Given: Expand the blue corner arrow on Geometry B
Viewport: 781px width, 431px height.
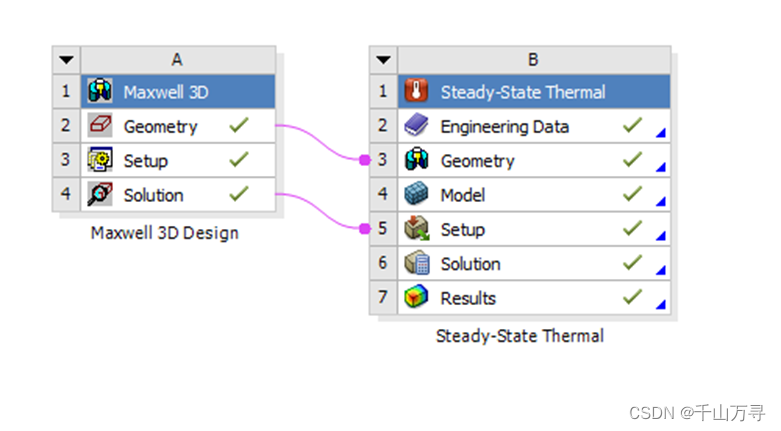Looking at the screenshot, I should [661, 167].
